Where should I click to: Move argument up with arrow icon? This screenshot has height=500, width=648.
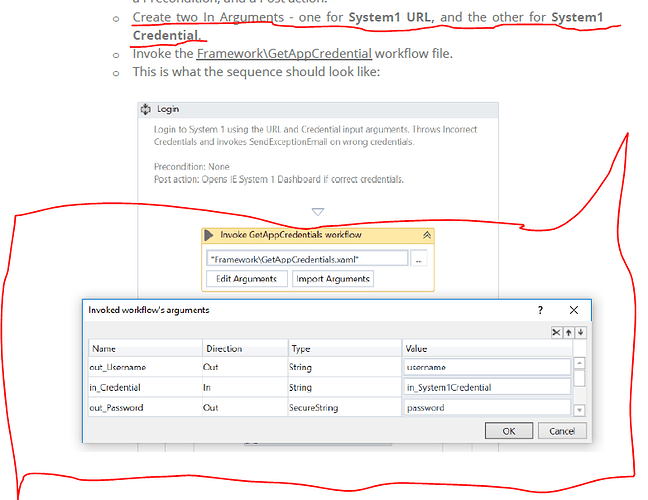tap(569, 332)
